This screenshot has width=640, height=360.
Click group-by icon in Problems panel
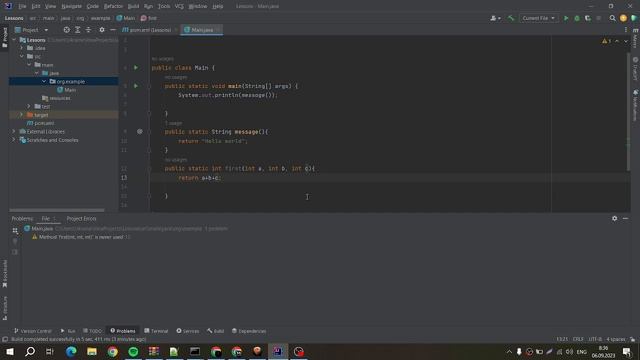pyautogui.click(x=15, y=231)
